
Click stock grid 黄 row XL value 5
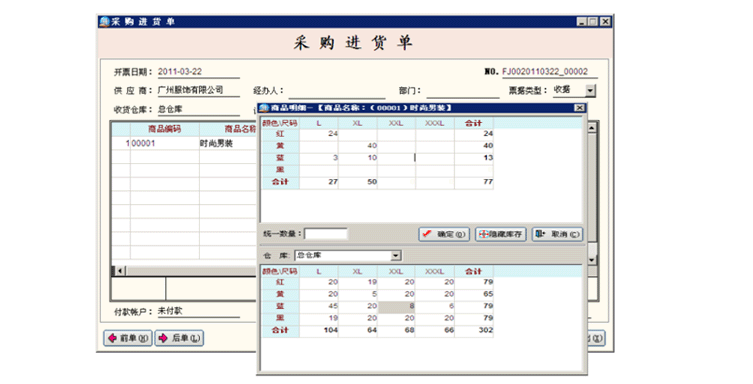point(358,294)
